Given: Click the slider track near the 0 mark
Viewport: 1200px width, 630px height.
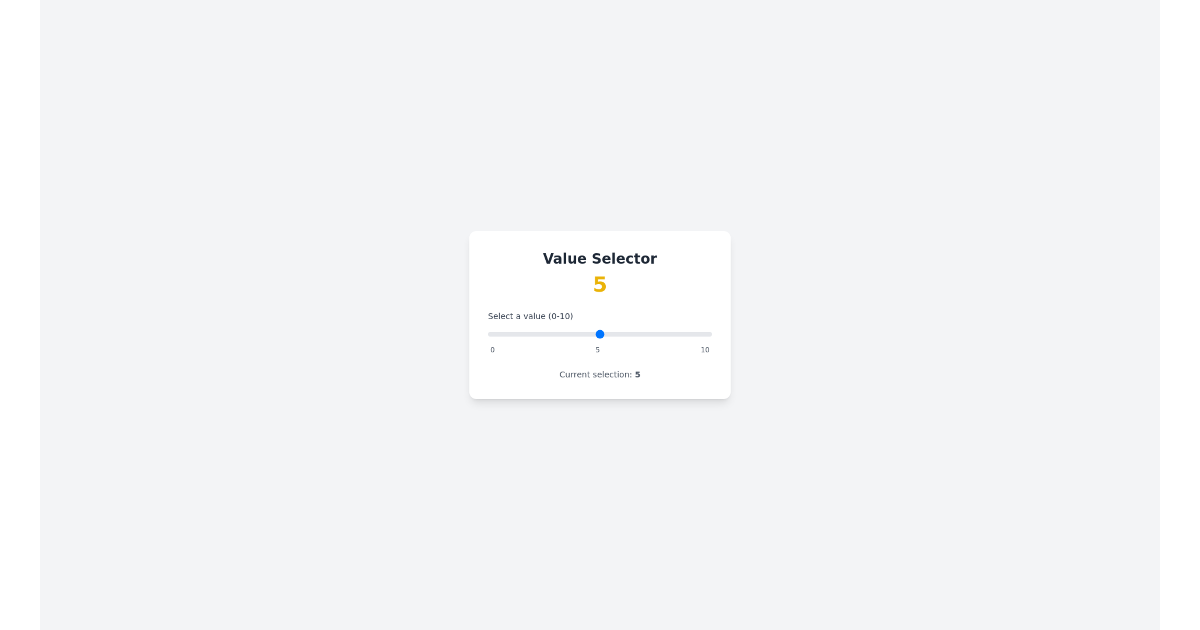Looking at the screenshot, I should pyautogui.click(x=495, y=334).
